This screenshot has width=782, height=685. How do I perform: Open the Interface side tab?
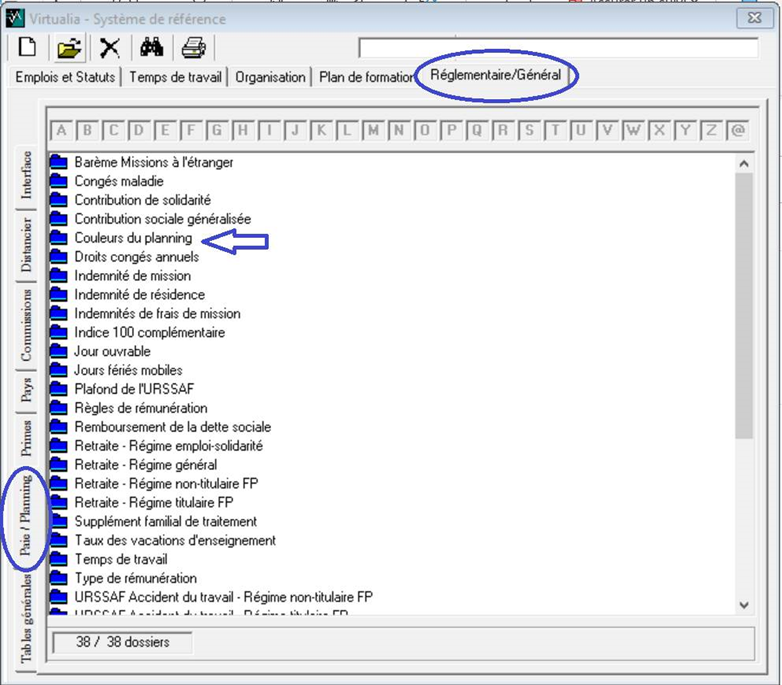pos(27,174)
